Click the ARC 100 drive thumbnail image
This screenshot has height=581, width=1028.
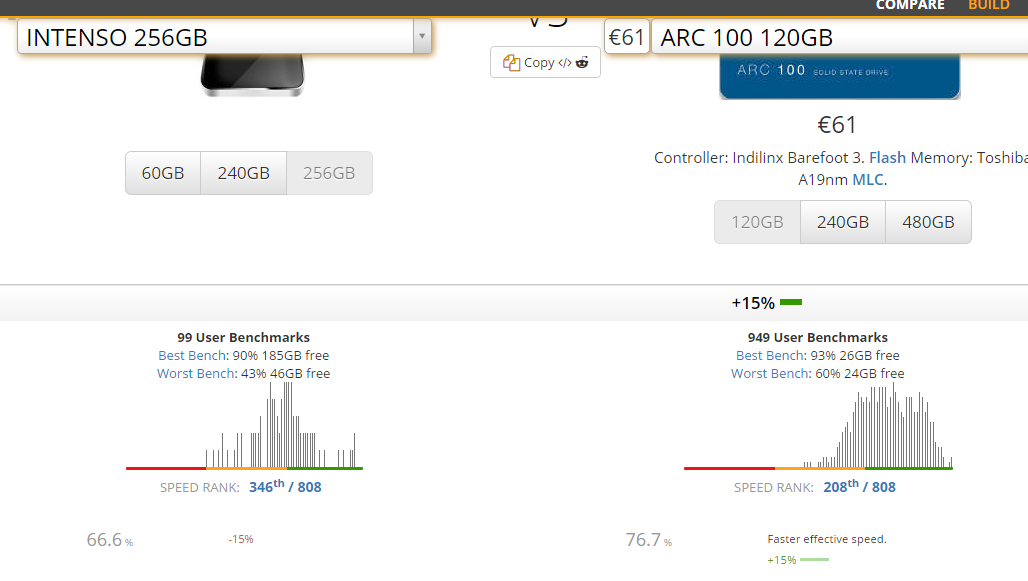[840, 76]
